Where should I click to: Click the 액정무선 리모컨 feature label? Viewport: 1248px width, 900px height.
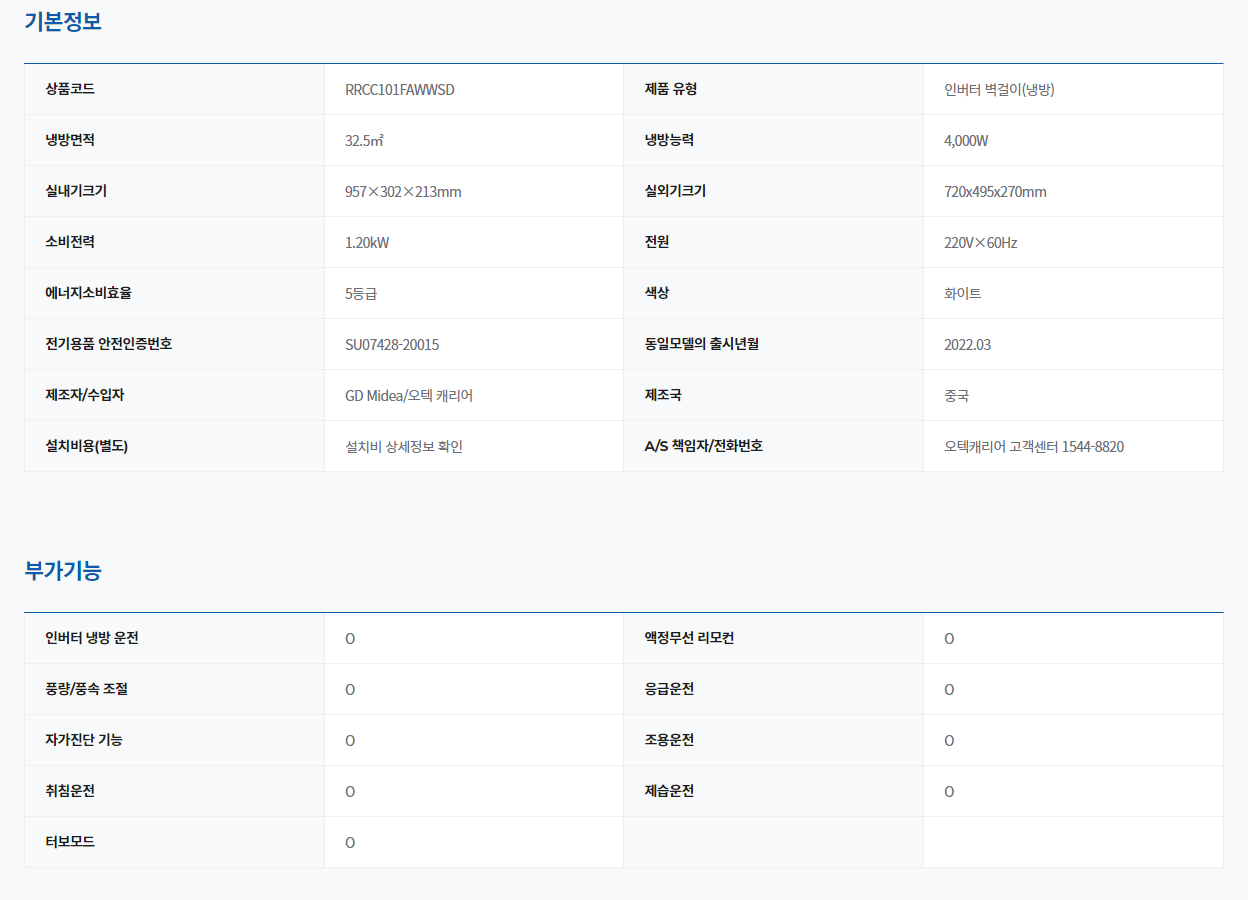(x=689, y=638)
